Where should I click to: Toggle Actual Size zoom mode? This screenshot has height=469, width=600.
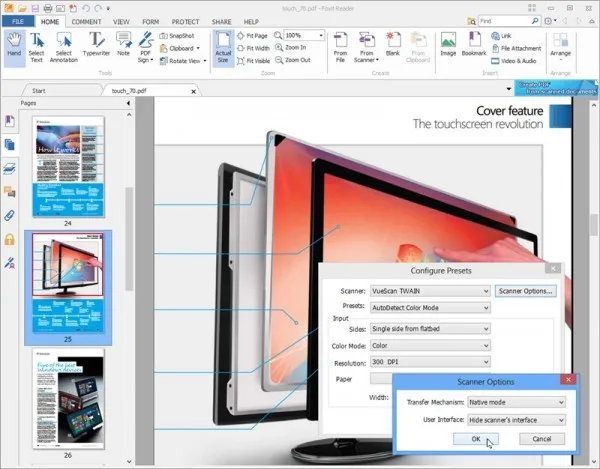click(223, 47)
